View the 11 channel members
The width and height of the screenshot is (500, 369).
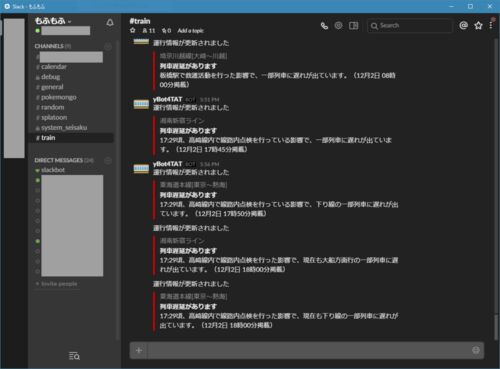(149, 31)
